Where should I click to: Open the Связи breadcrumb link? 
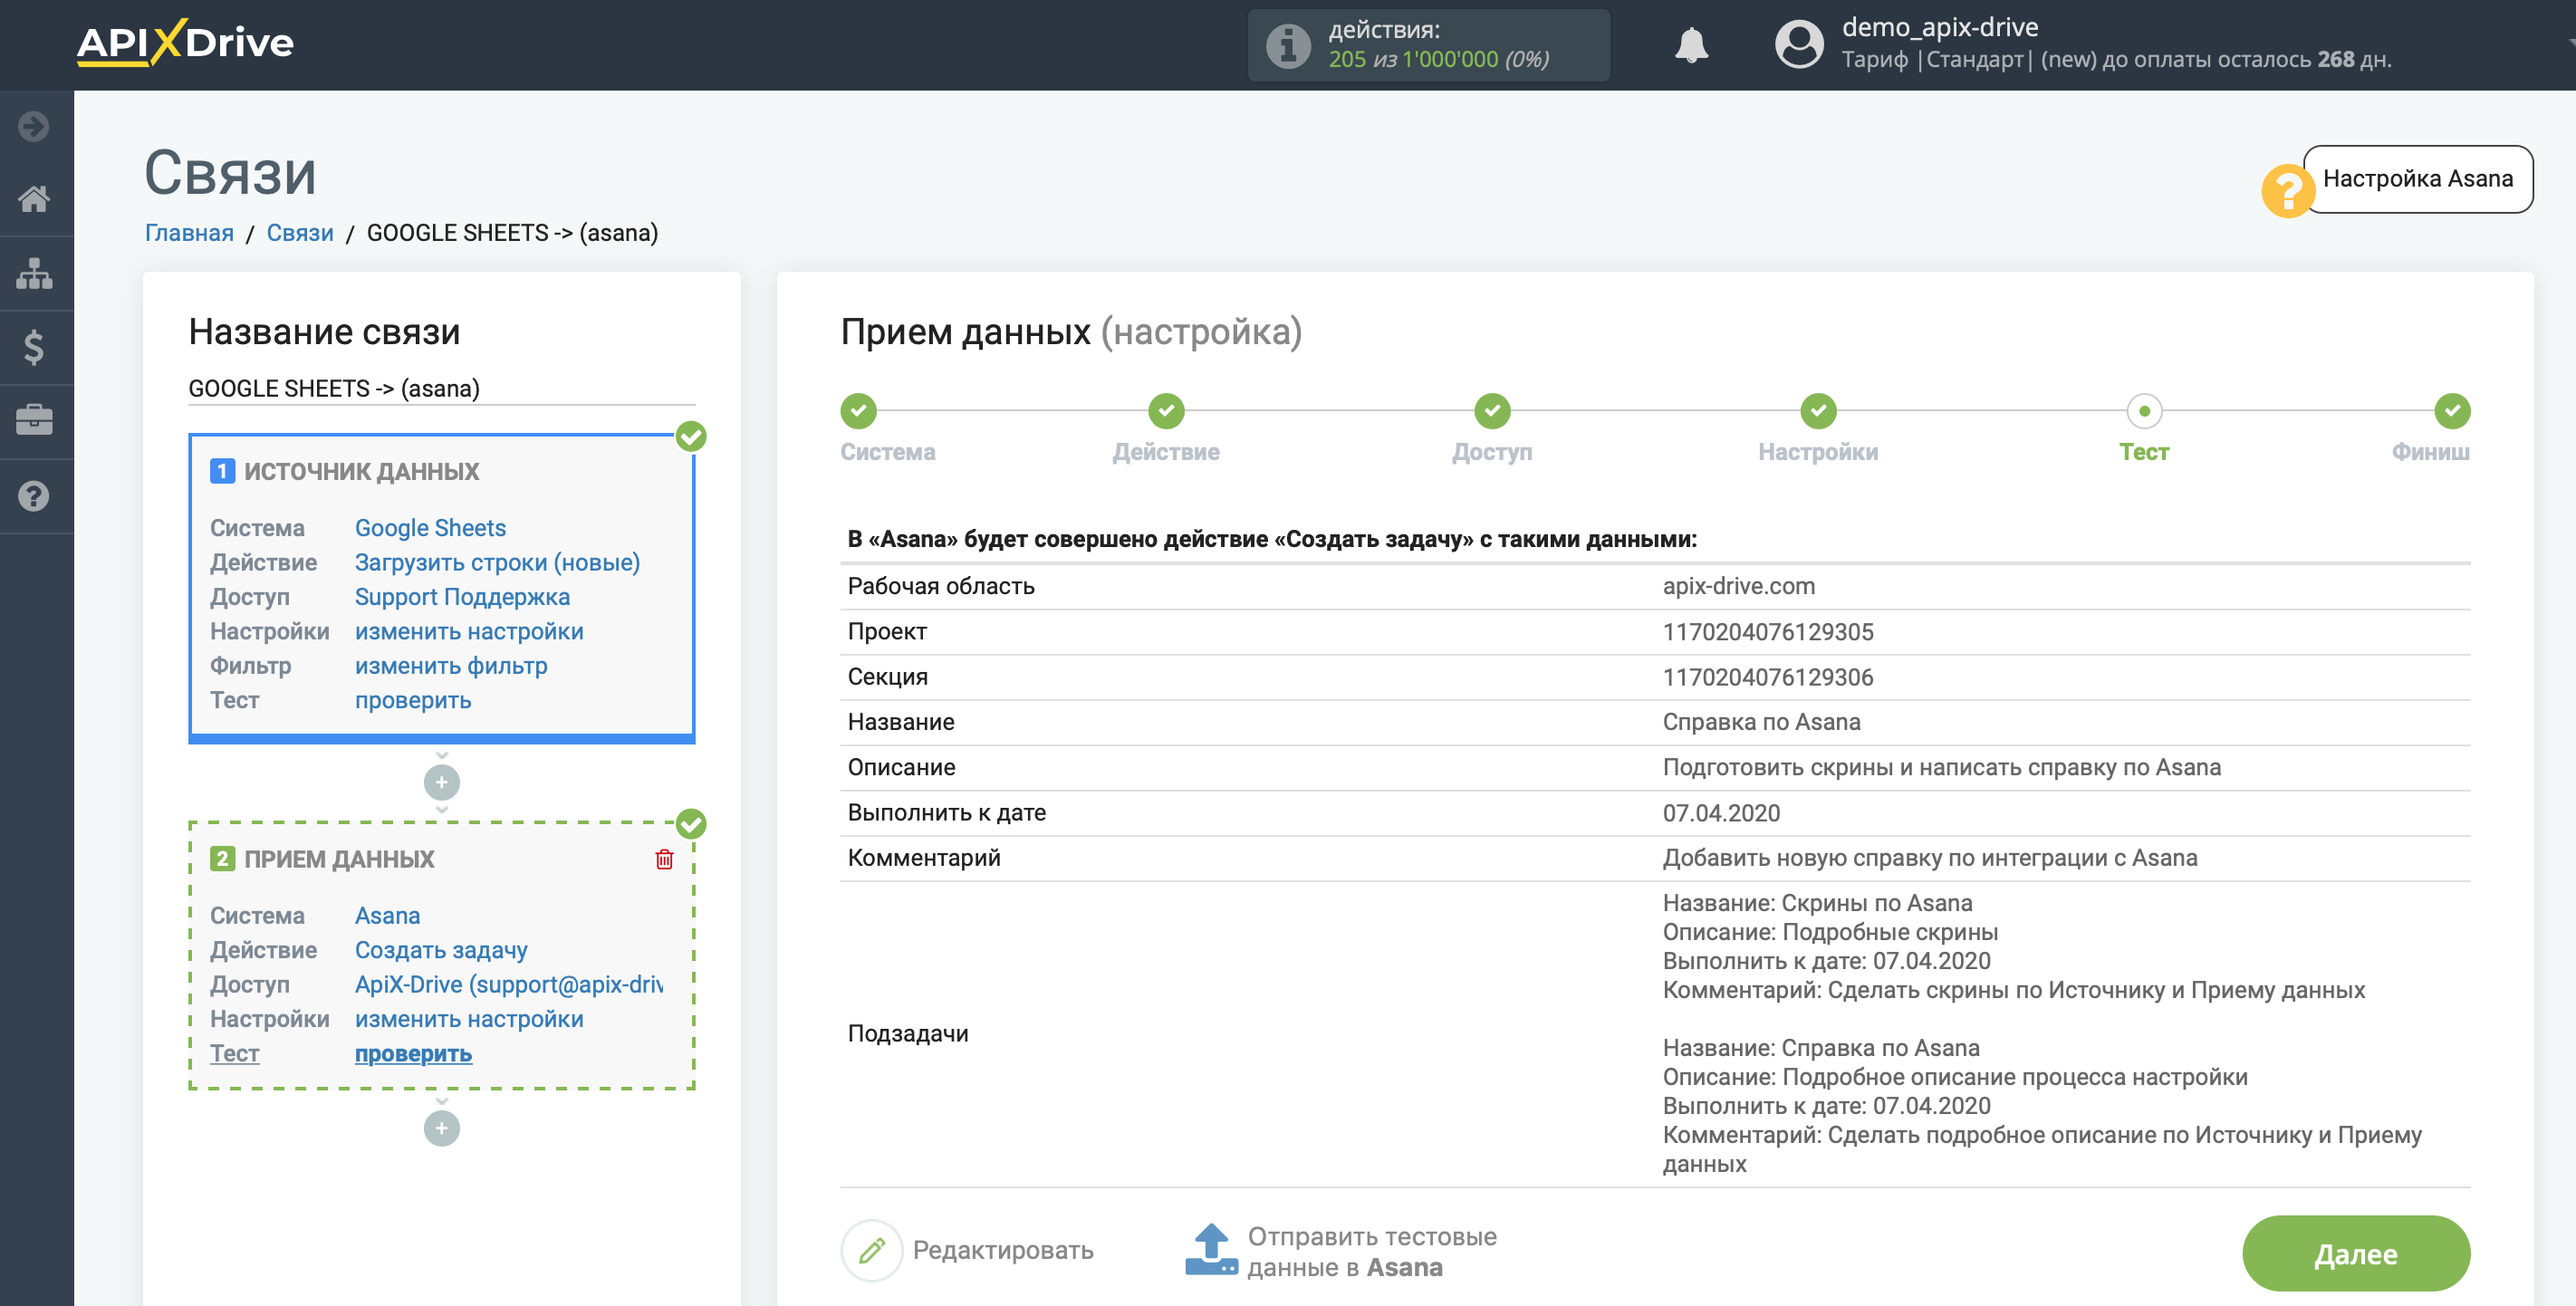(300, 233)
